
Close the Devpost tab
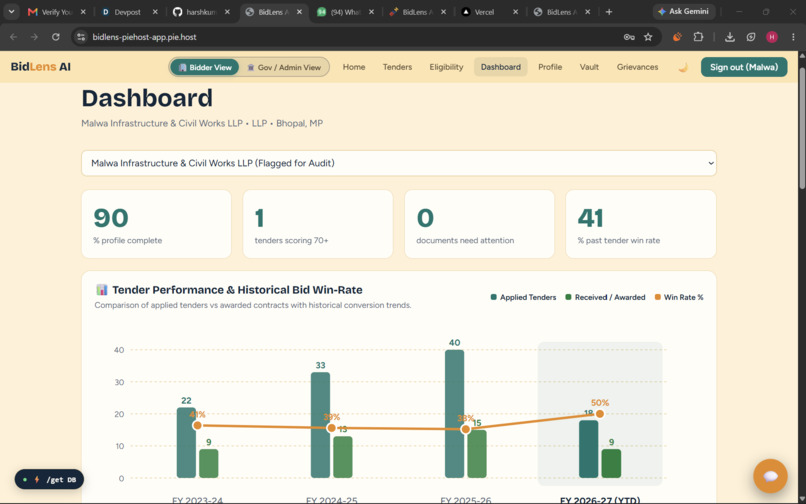(x=155, y=12)
